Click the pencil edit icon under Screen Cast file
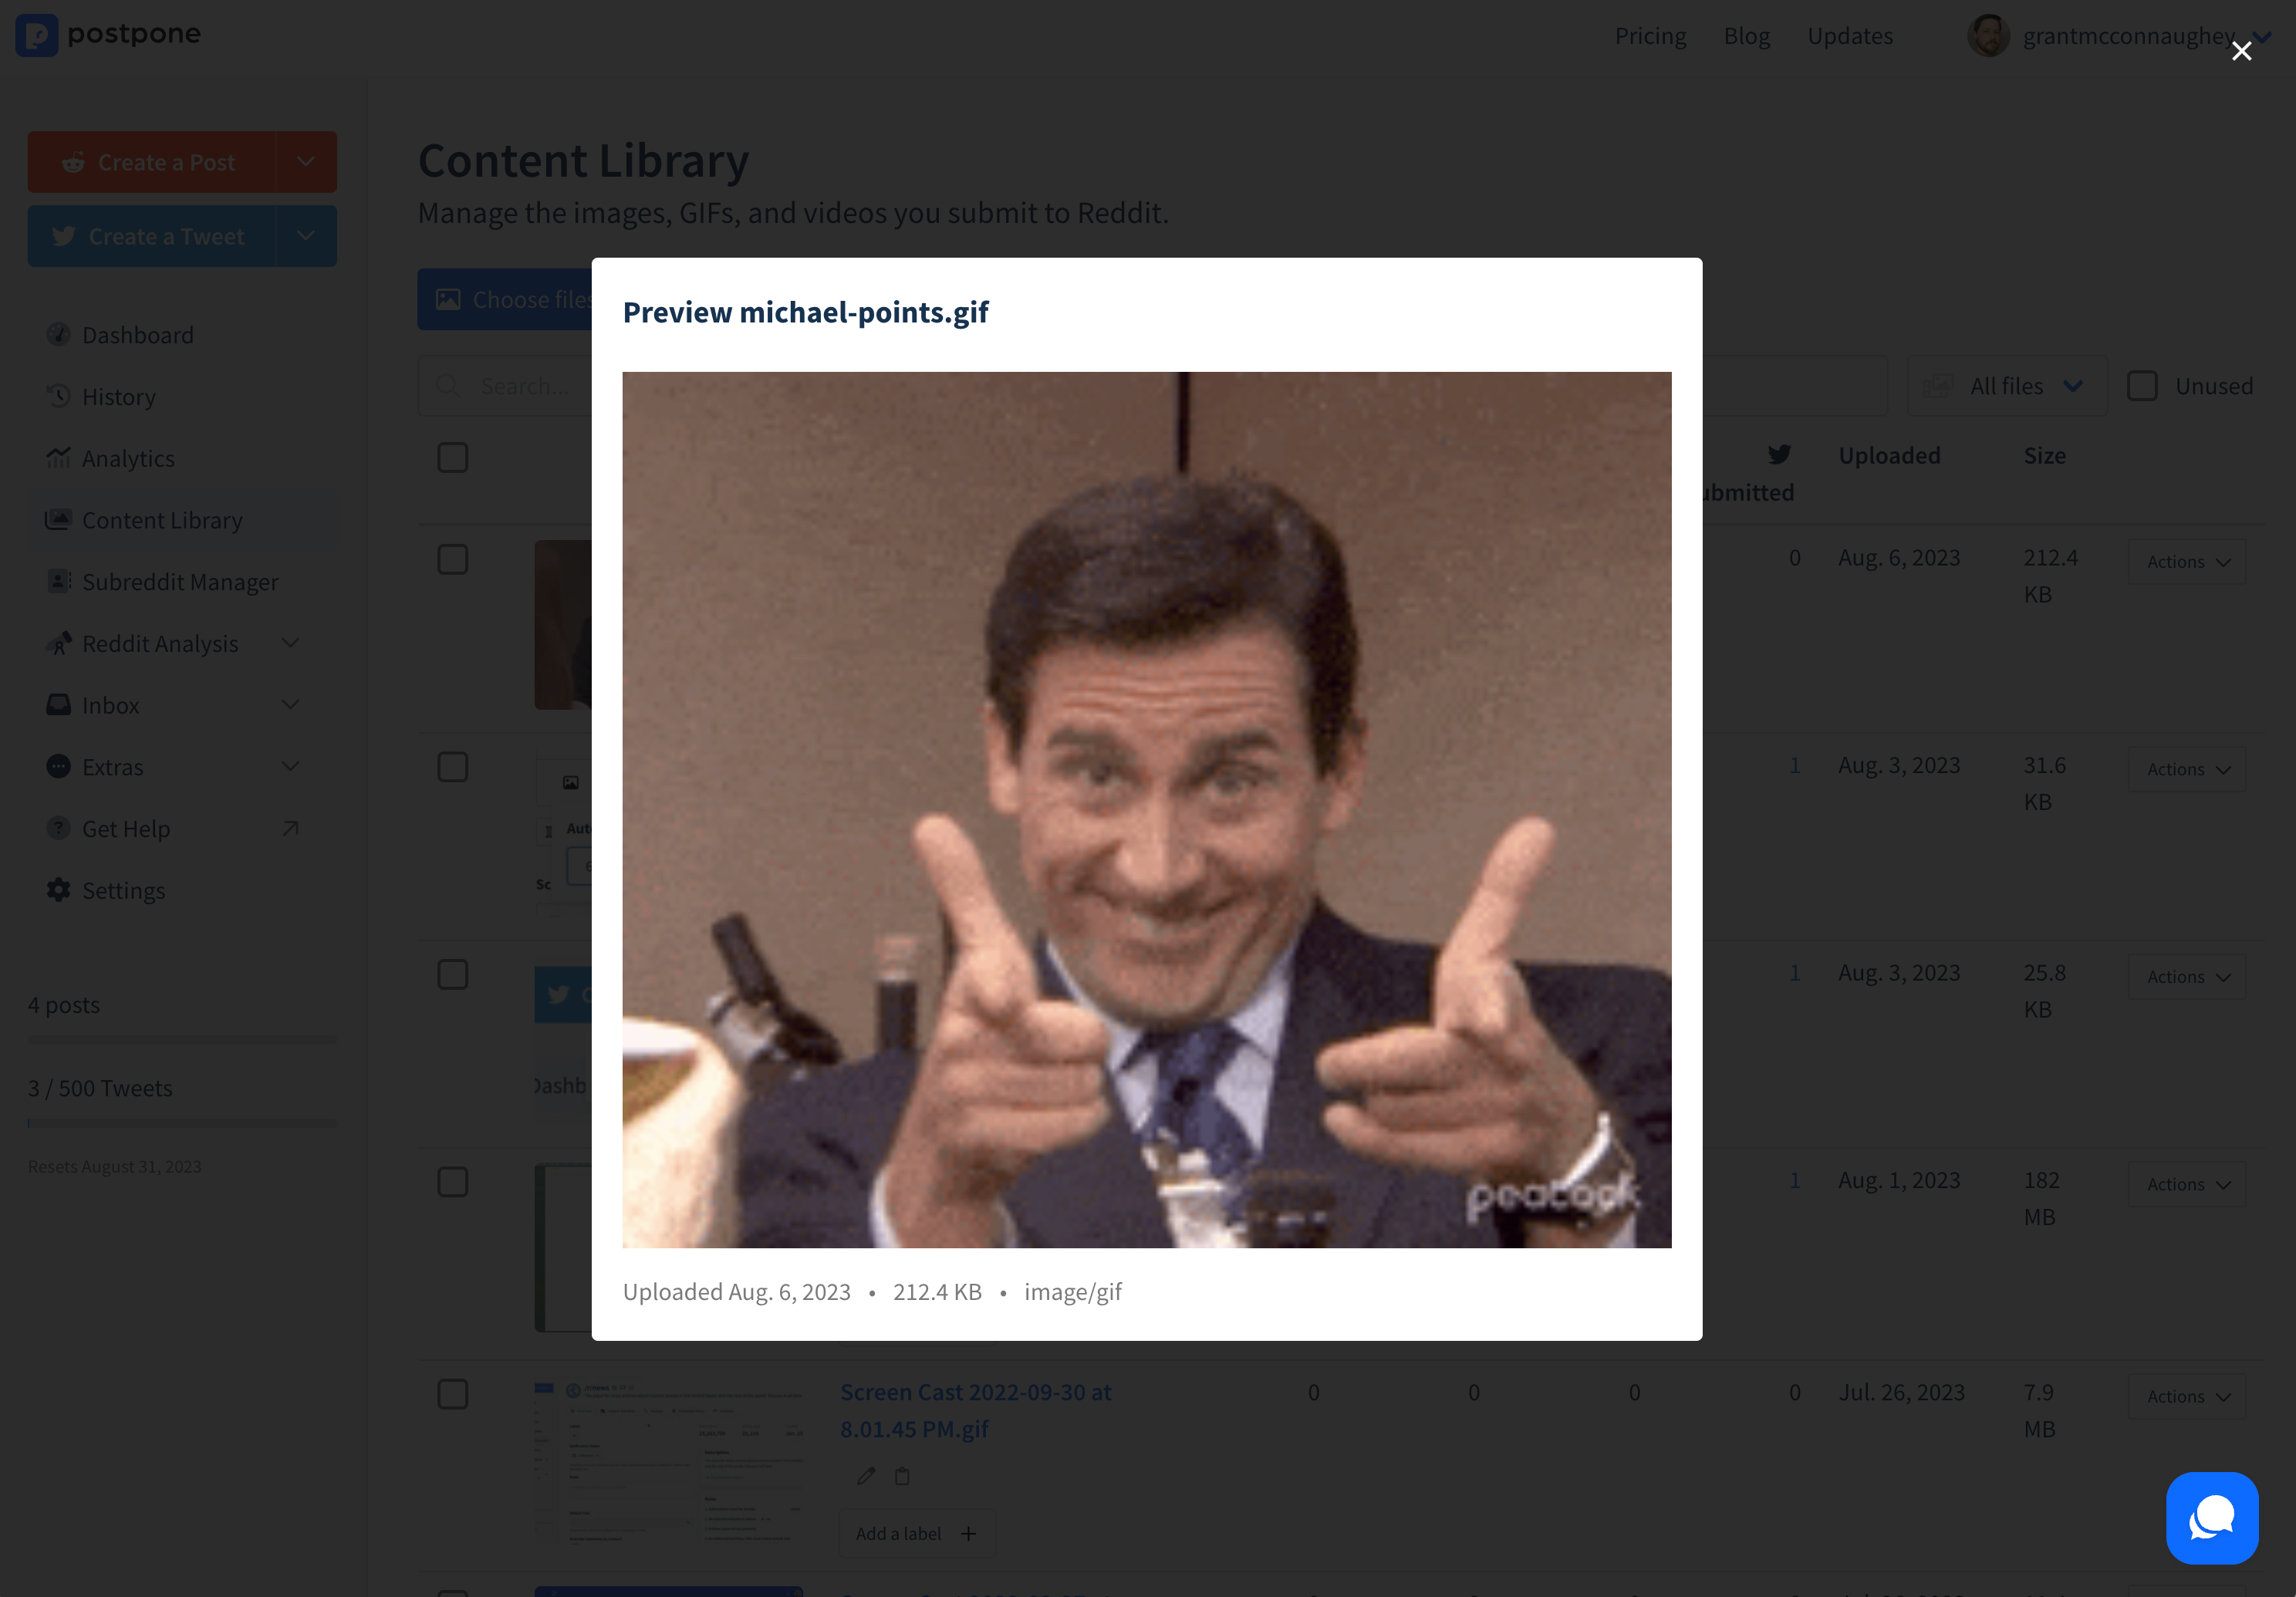 (x=866, y=1476)
